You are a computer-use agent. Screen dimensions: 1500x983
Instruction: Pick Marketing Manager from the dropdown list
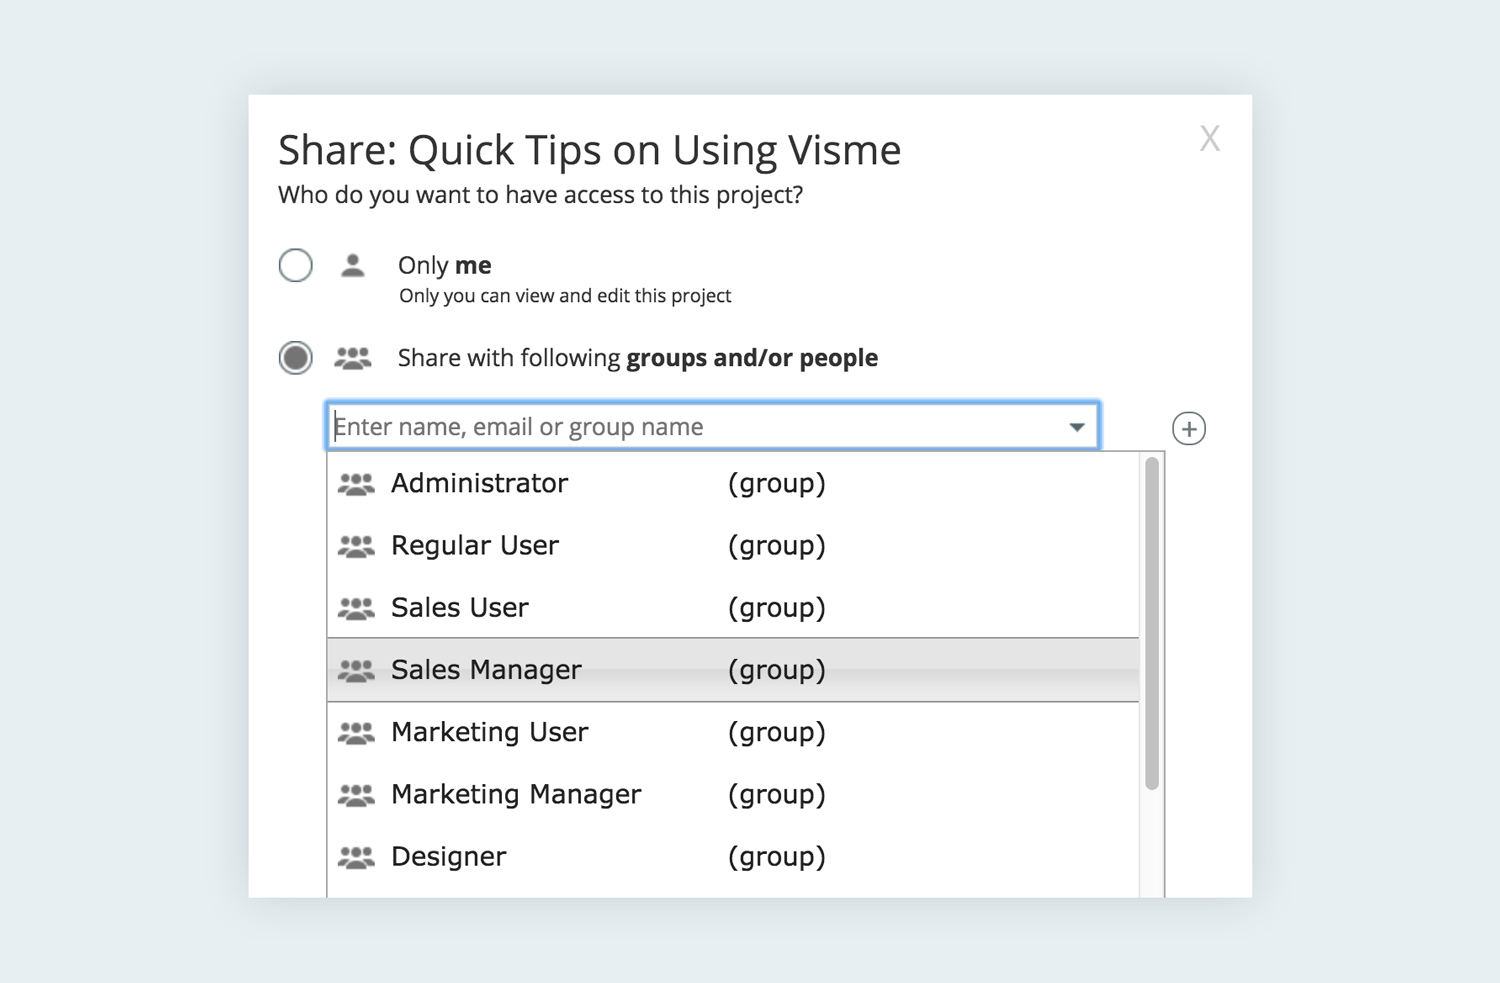click(516, 795)
